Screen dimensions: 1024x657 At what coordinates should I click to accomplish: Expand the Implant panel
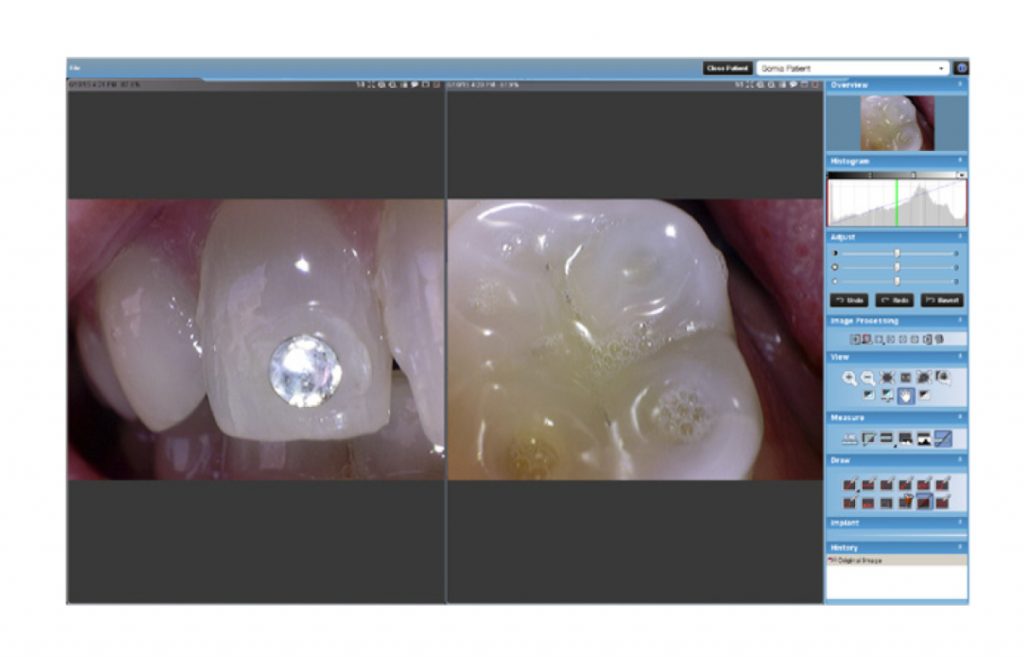point(961,523)
